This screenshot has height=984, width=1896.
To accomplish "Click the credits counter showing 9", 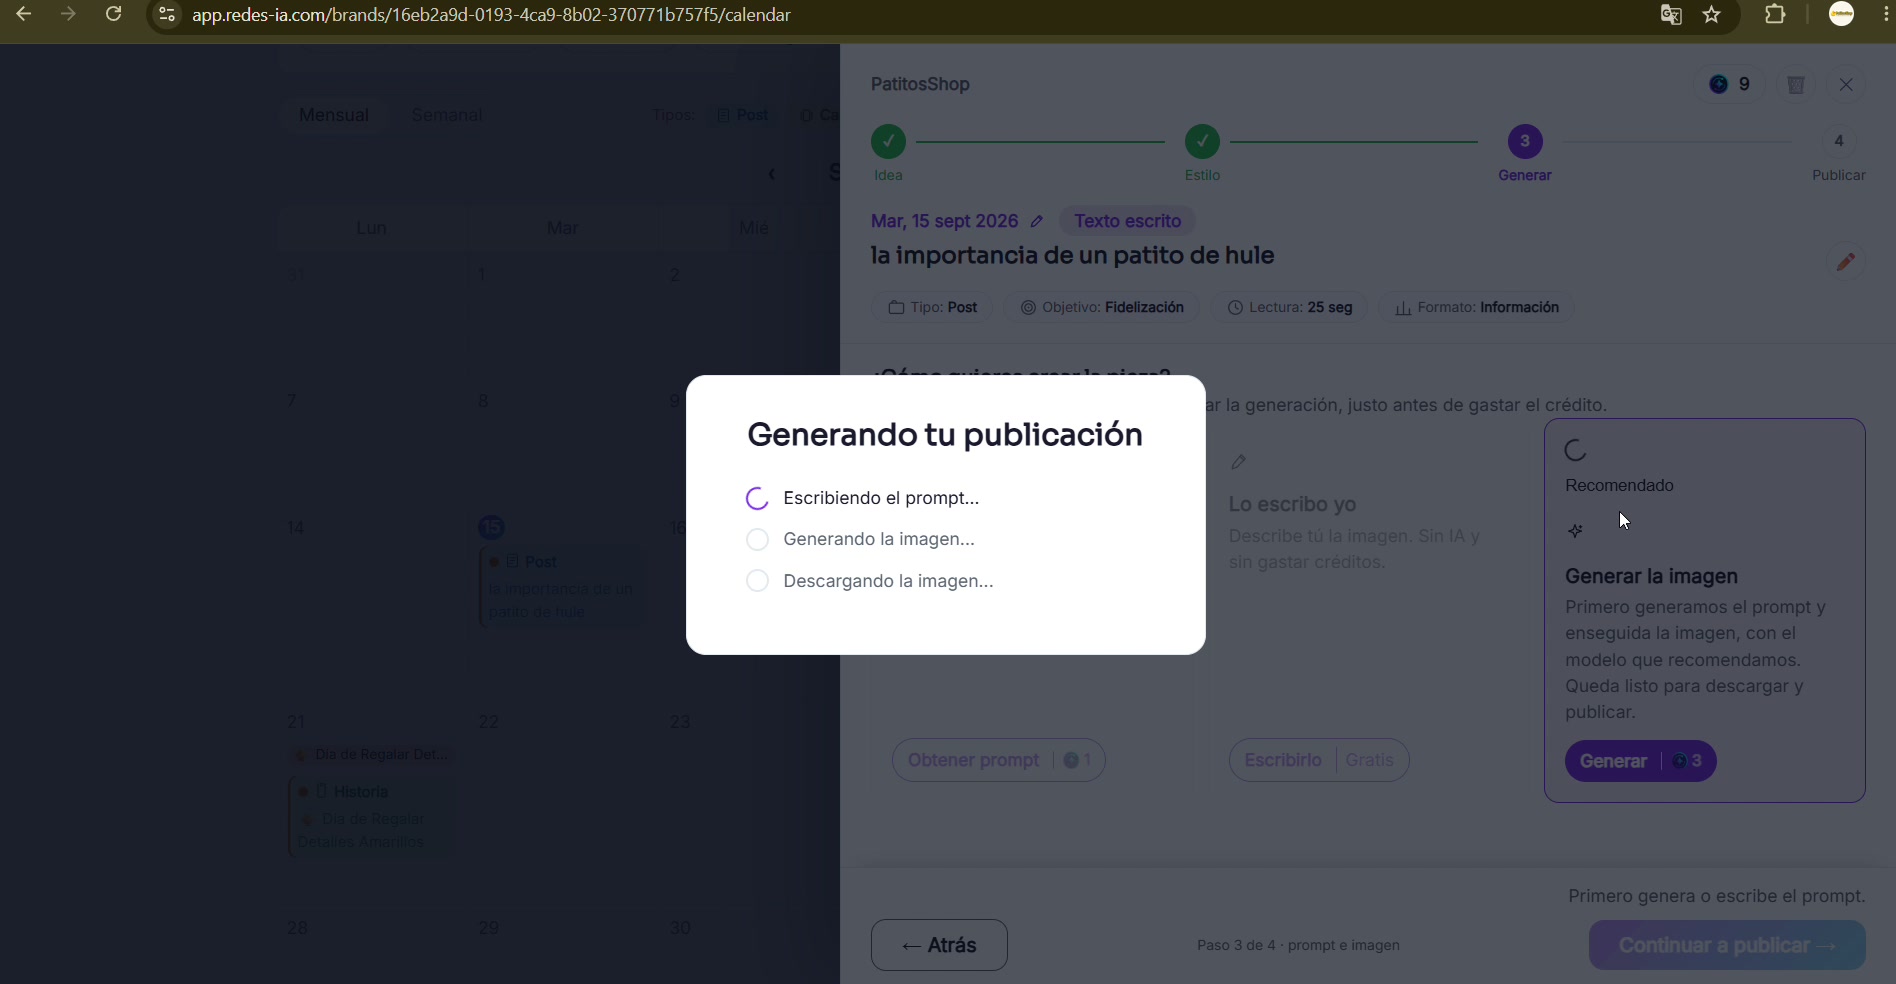I will 1730,85.
